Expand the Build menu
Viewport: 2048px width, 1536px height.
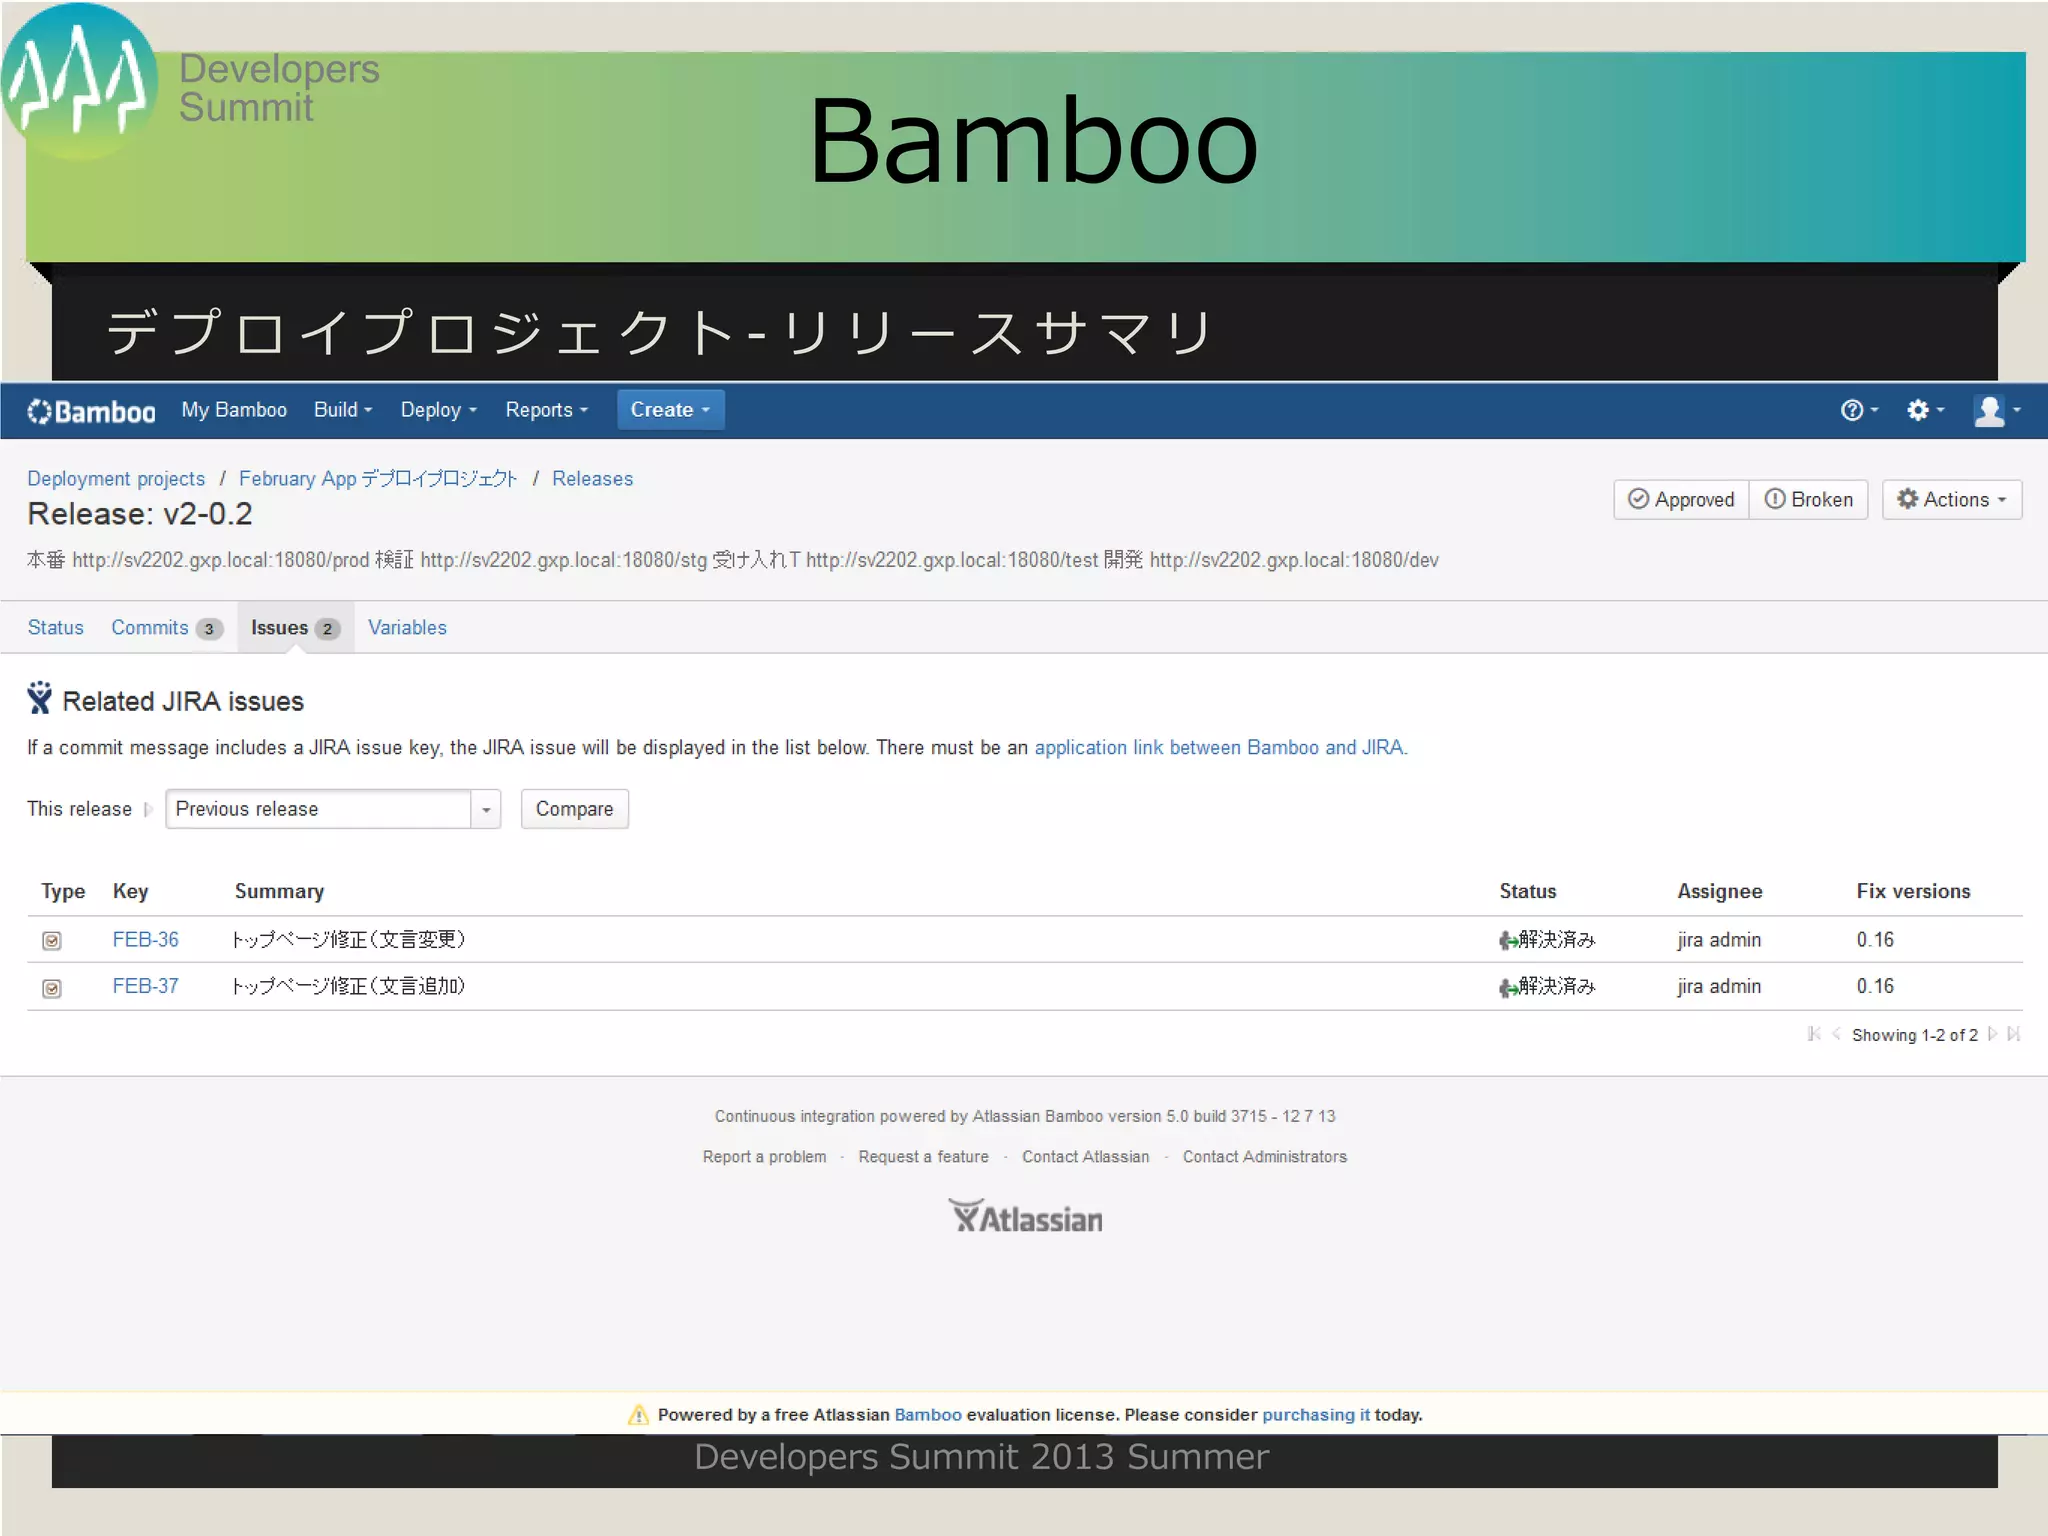pyautogui.click(x=343, y=410)
